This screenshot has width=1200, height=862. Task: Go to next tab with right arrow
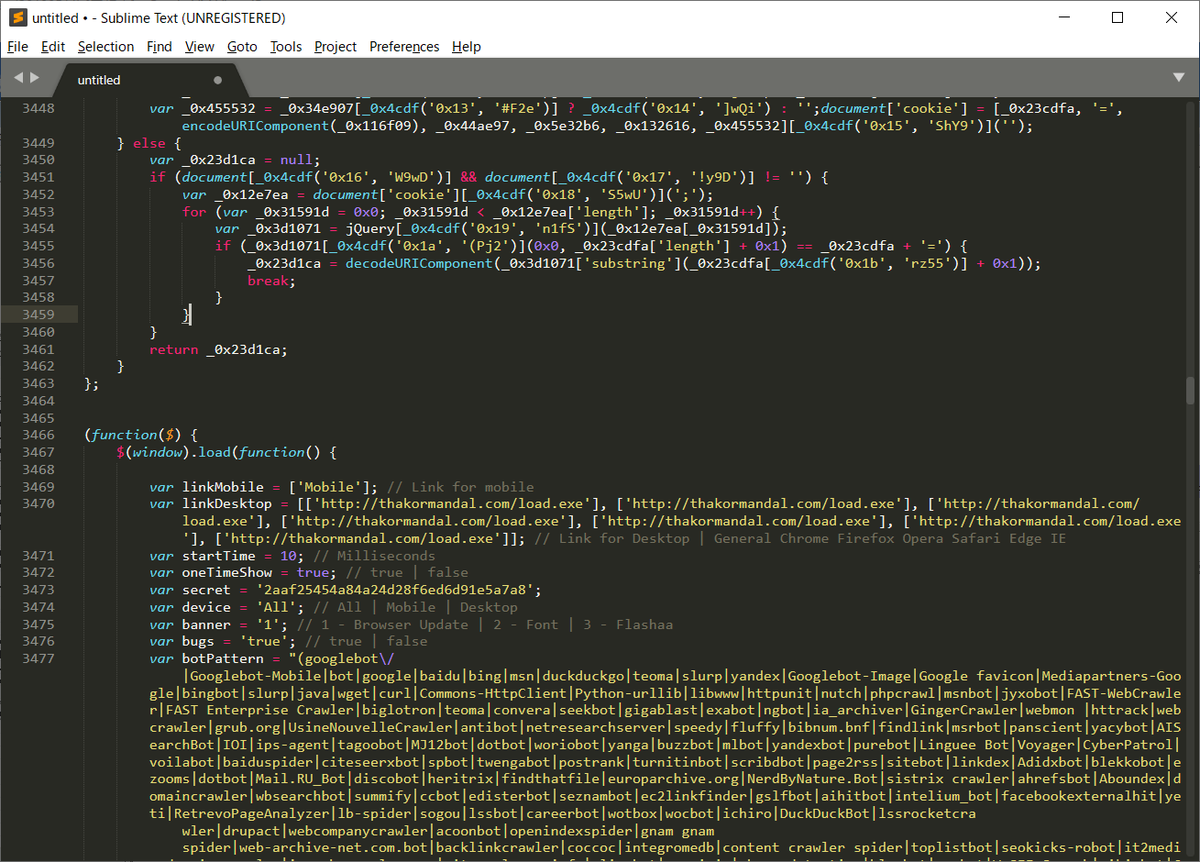[x=35, y=77]
